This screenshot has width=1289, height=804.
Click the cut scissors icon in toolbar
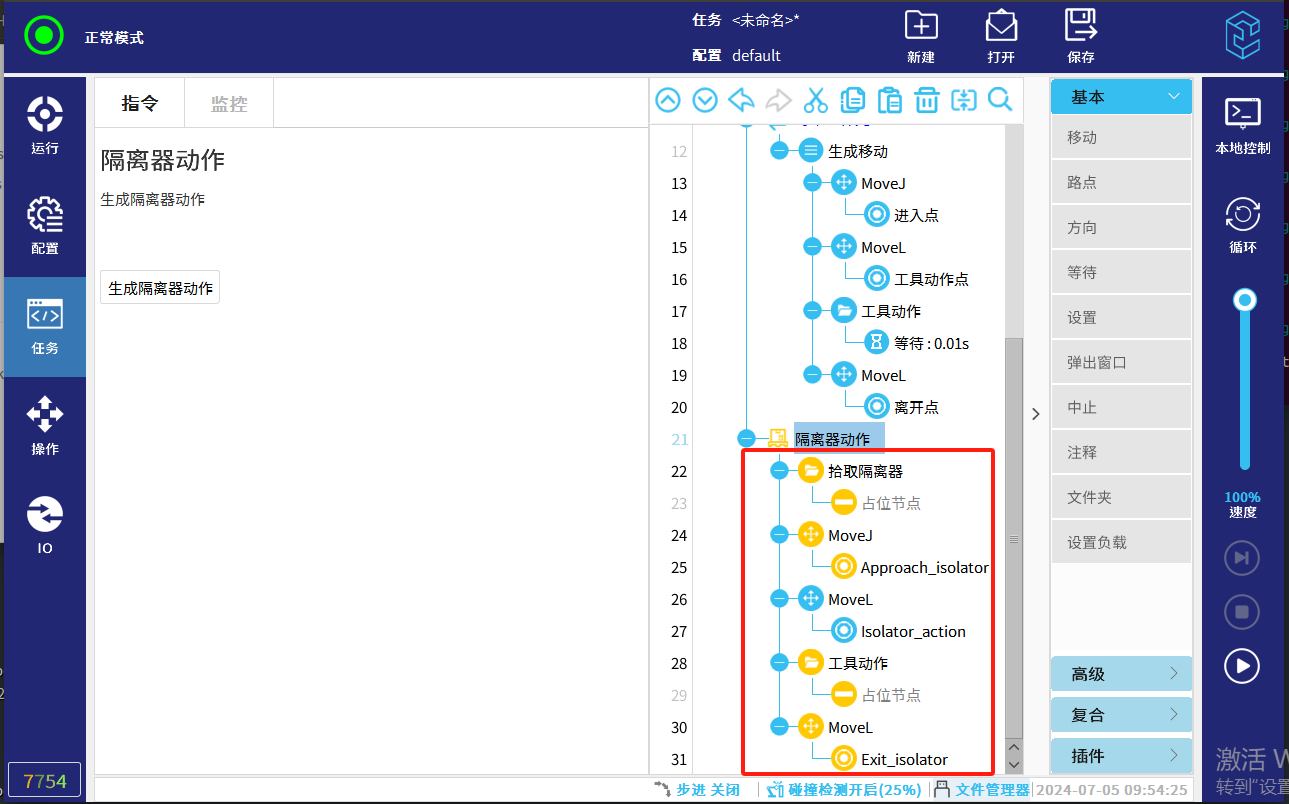(x=816, y=100)
